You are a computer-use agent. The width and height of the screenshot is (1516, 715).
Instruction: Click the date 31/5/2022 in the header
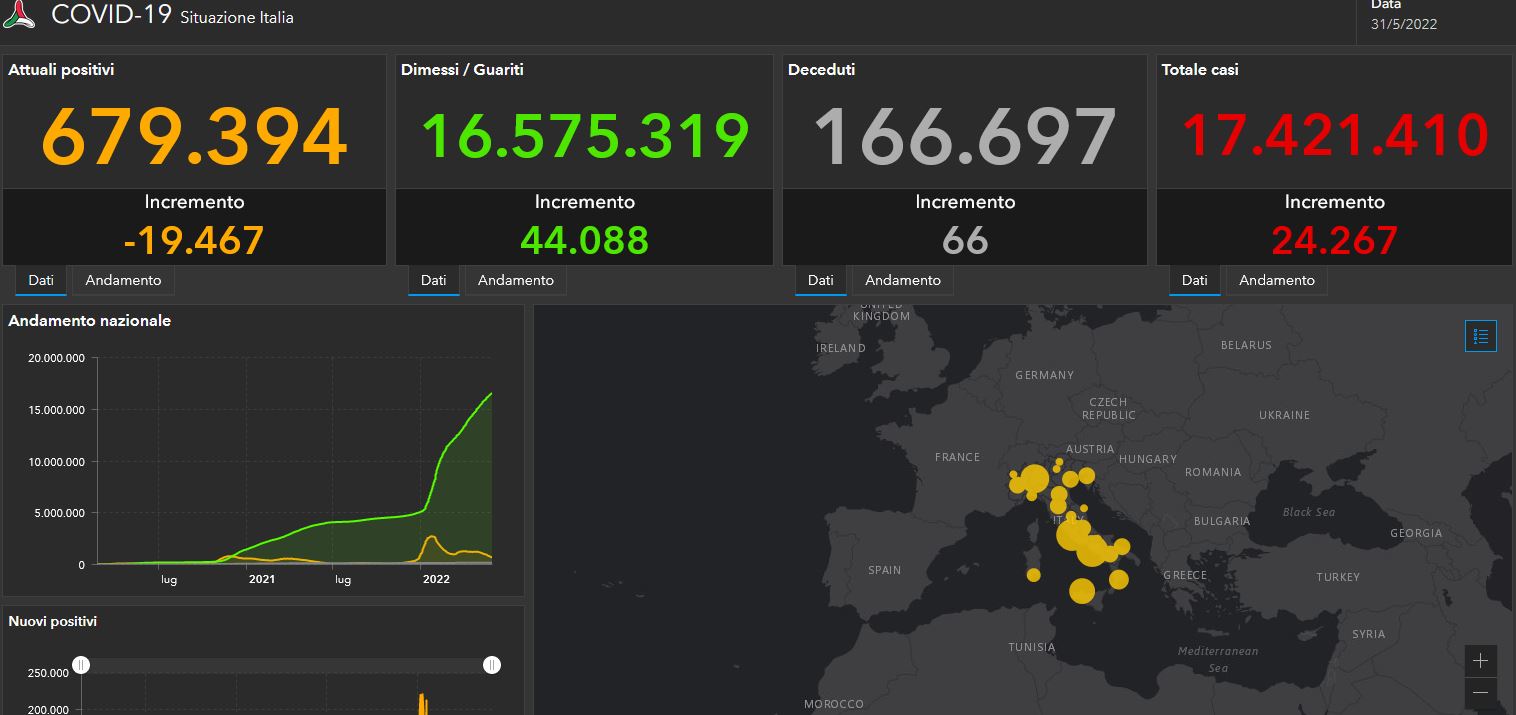(x=1404, y=24)
